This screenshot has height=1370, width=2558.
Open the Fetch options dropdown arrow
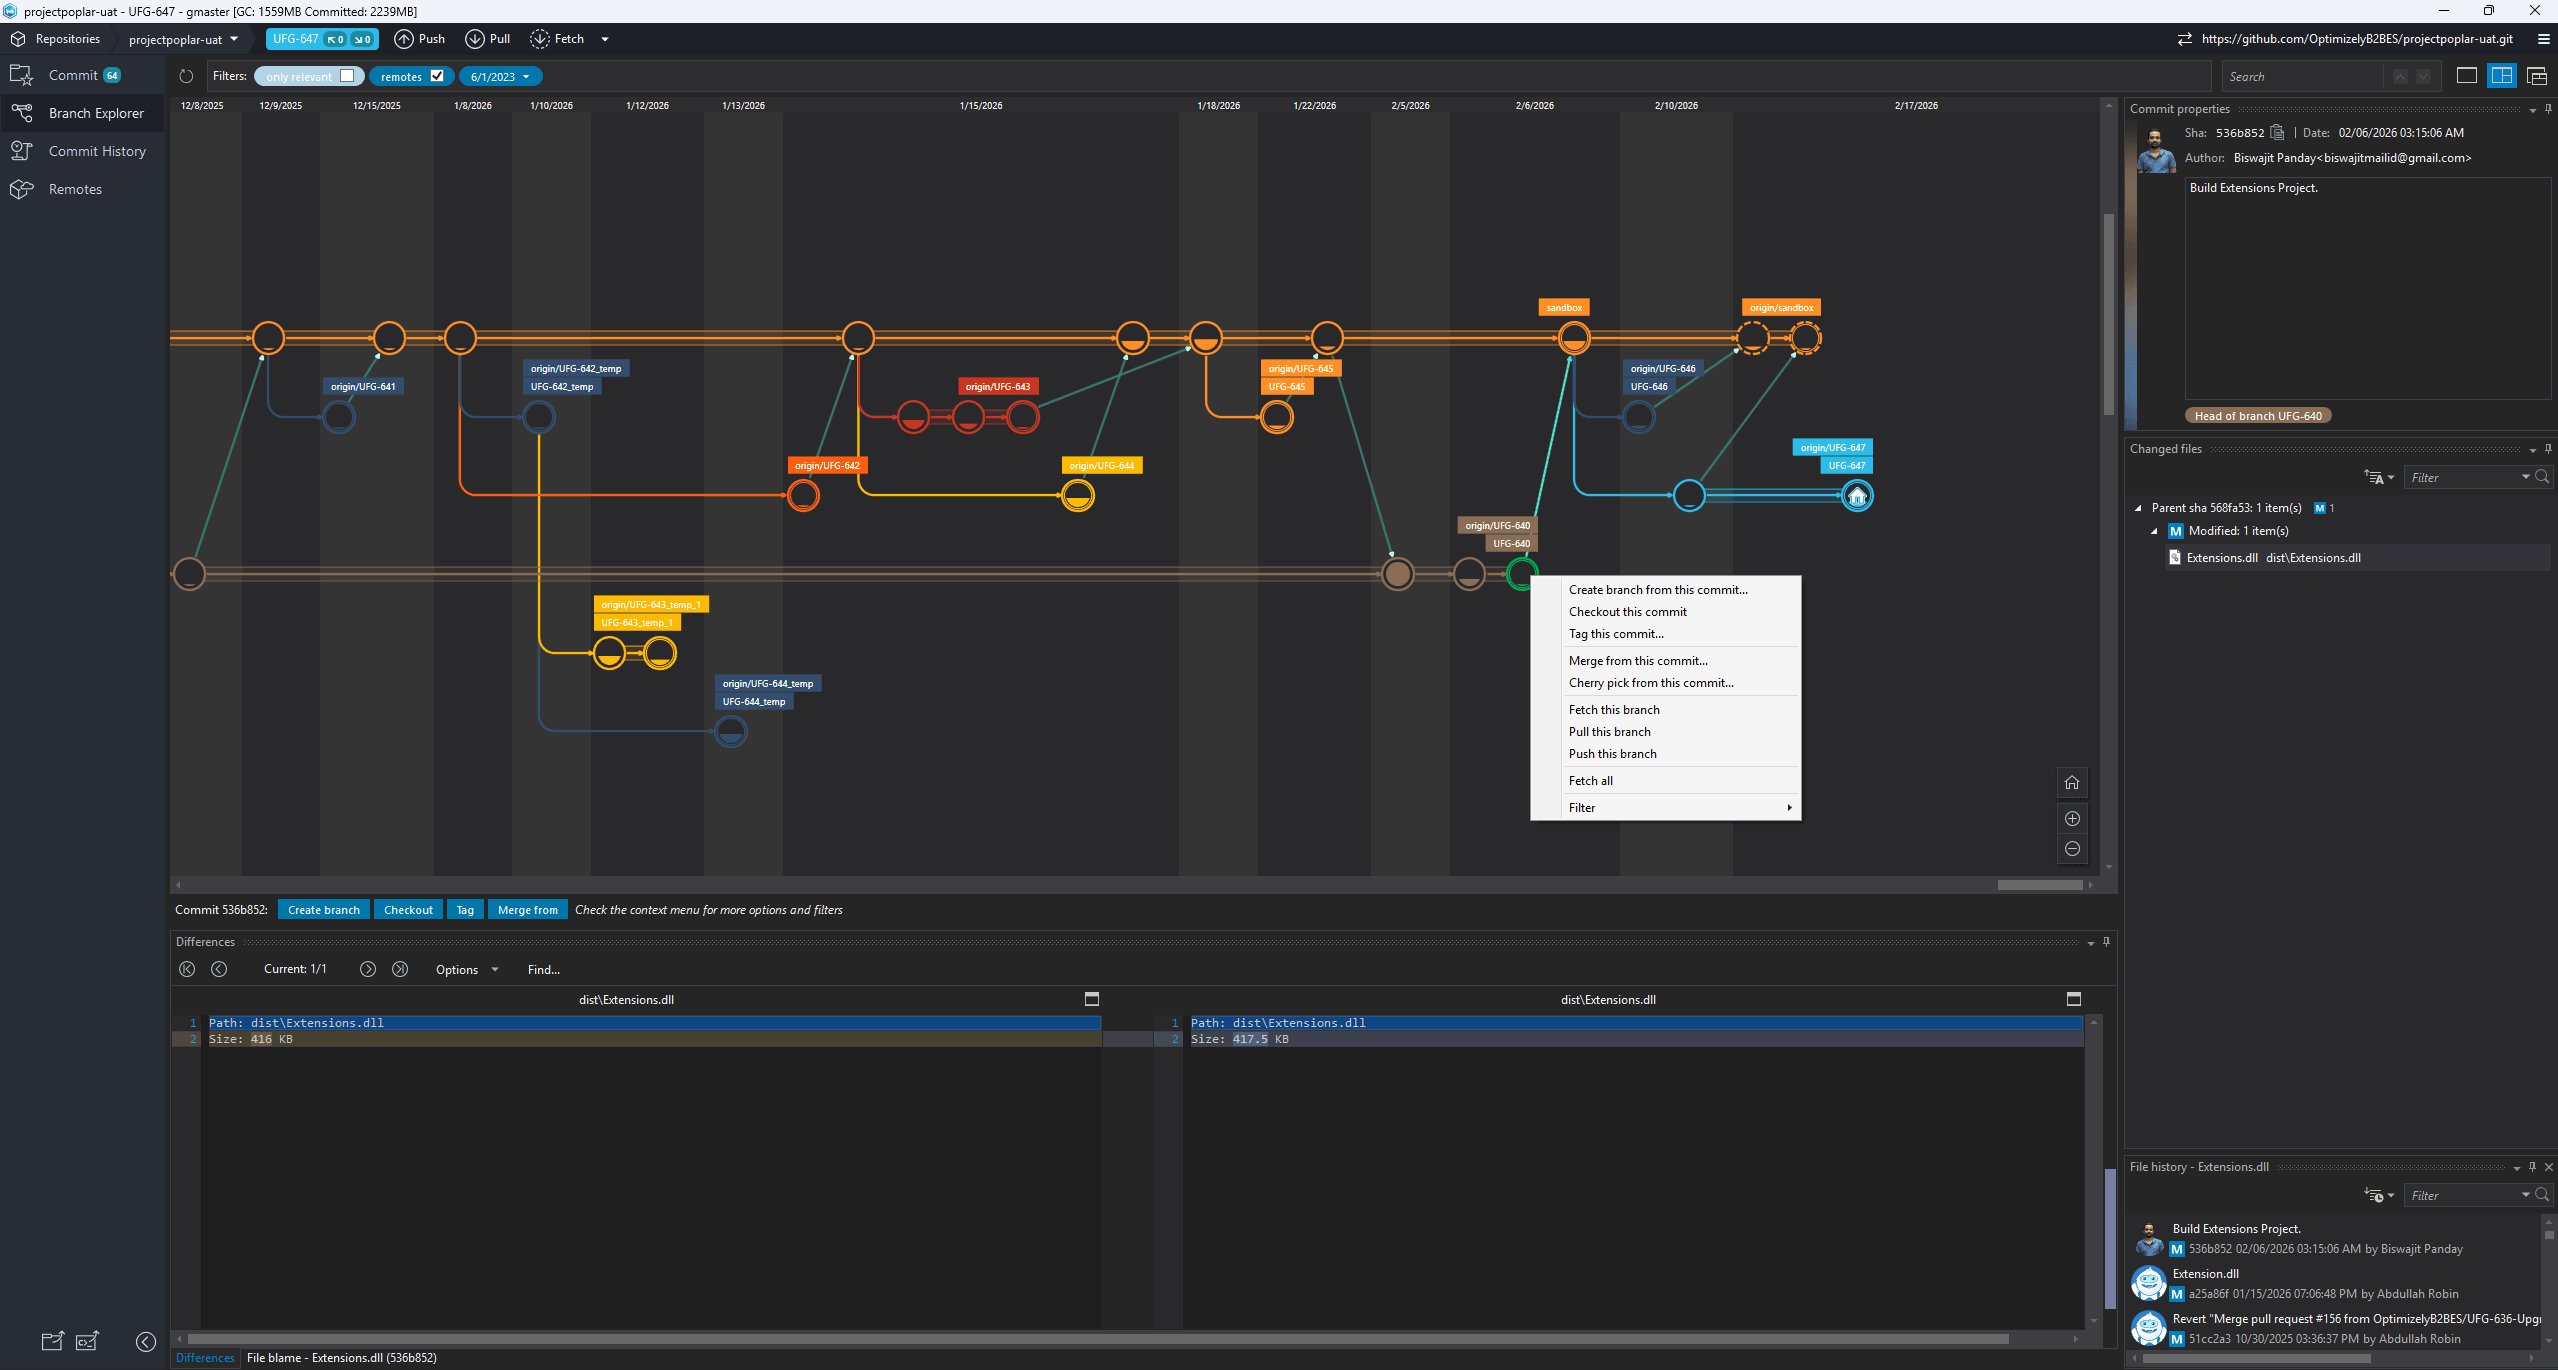(605, 39)
